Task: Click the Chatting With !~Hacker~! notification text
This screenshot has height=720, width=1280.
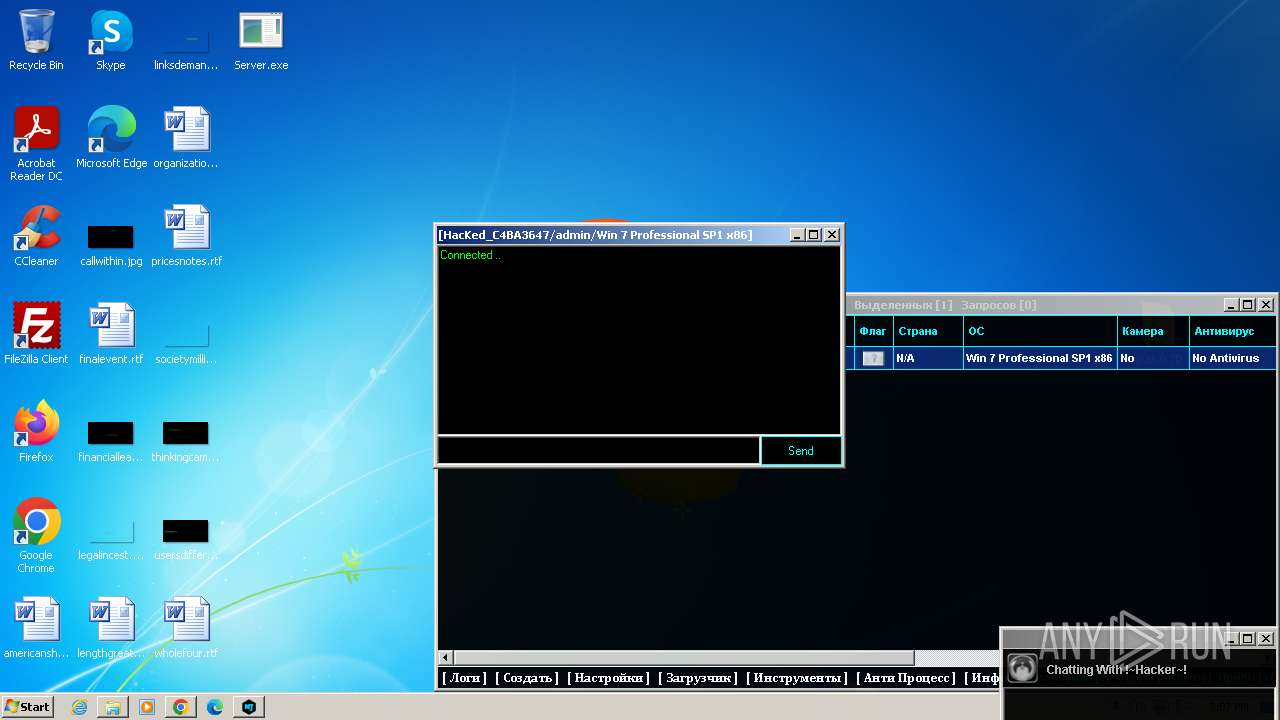Action: click(1116, 670)
